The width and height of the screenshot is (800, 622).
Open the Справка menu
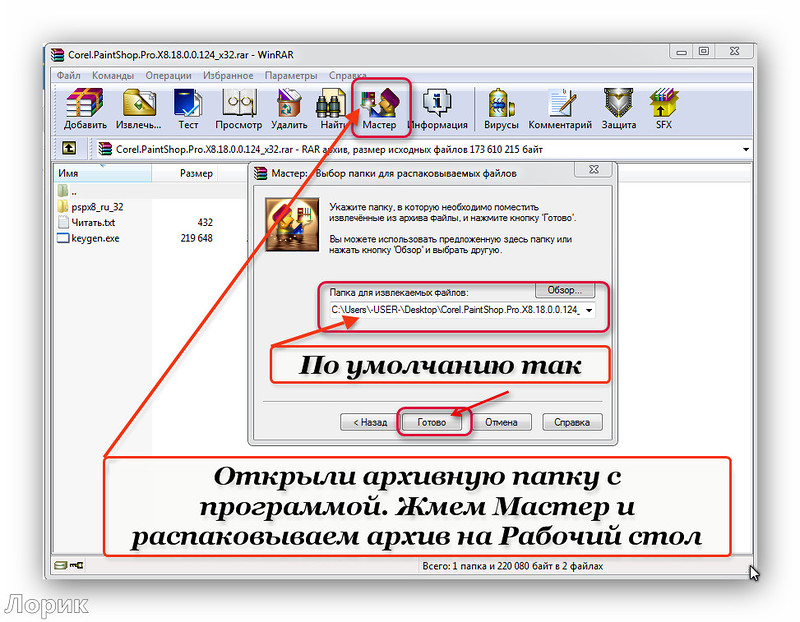click(347, 76)
